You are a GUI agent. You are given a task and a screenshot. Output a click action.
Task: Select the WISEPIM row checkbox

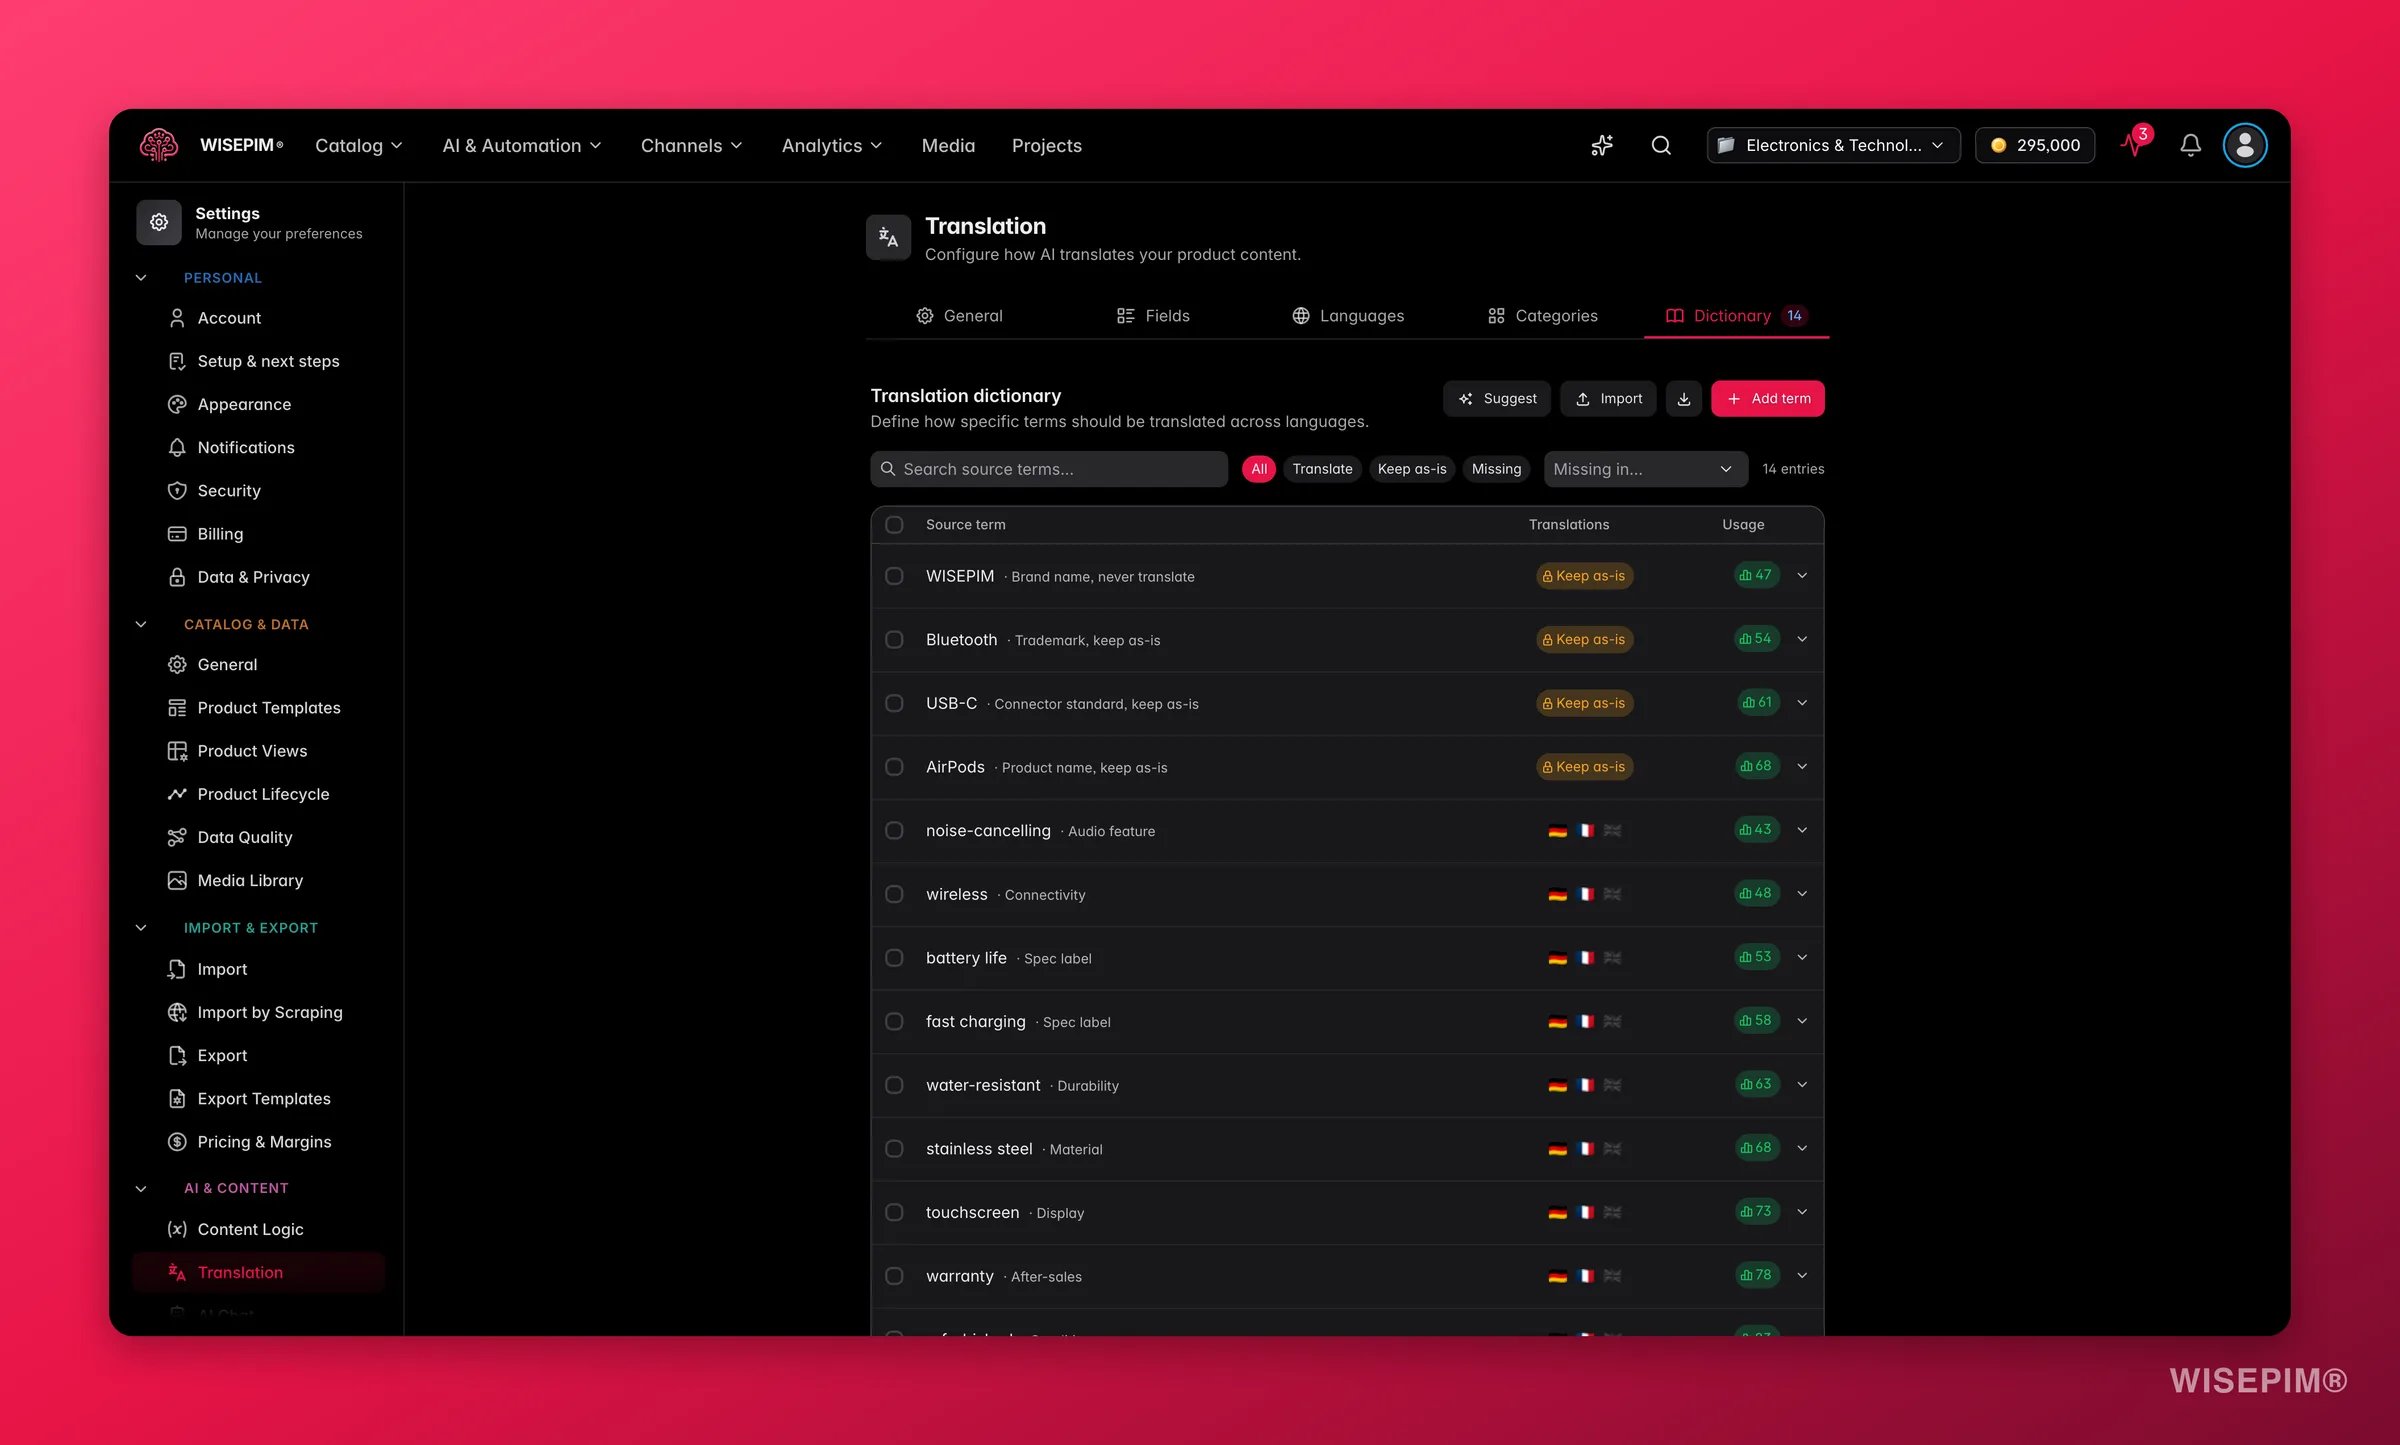(894, 576)
